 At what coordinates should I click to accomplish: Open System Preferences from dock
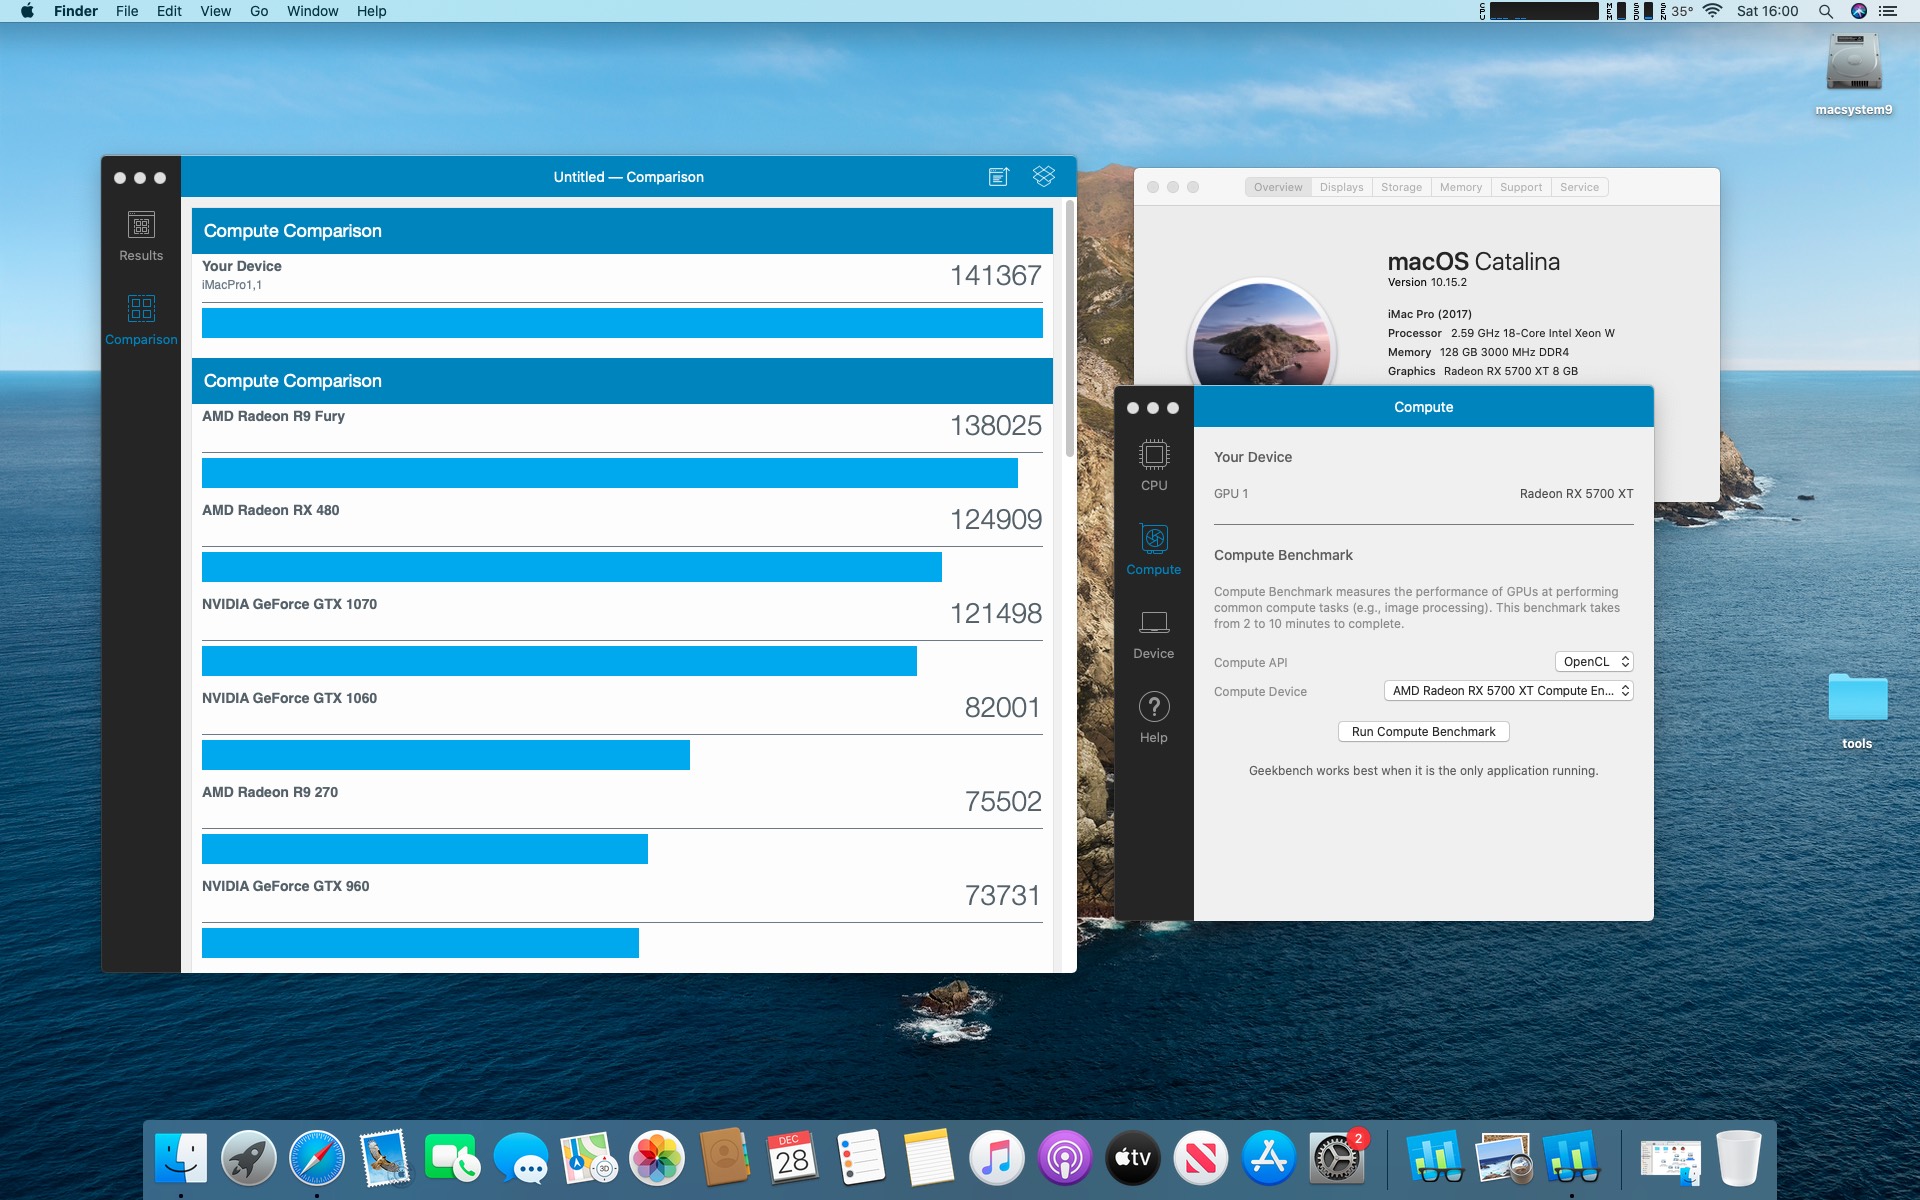pyautogui.click(x=1336, y=1159)
